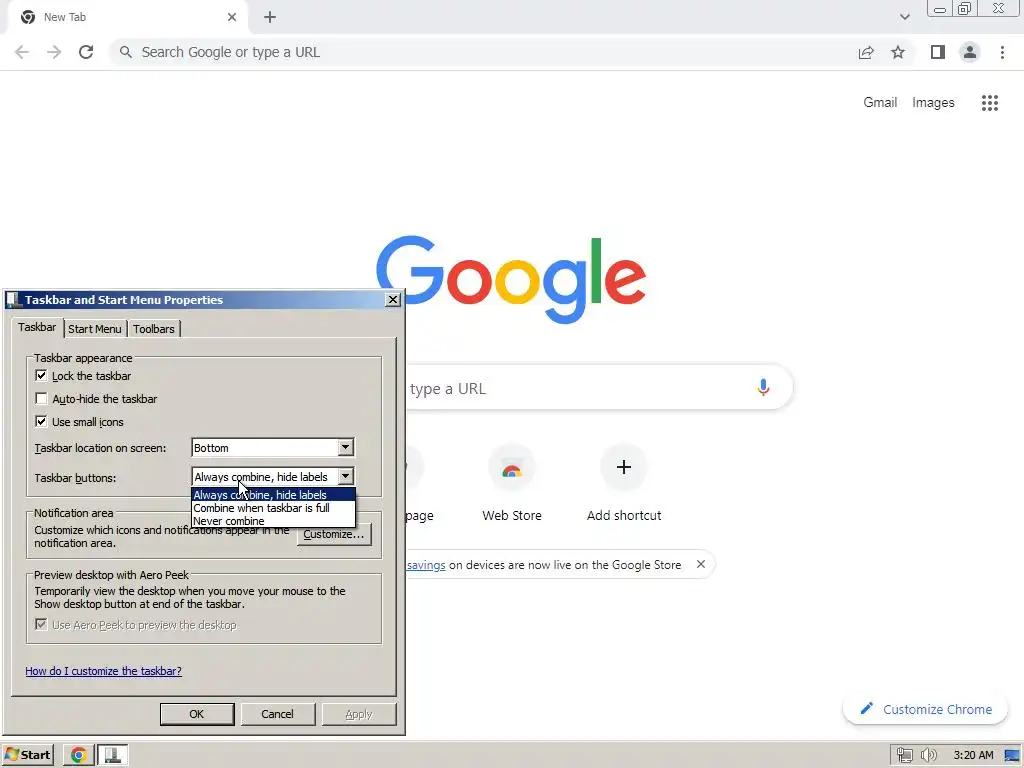The height and width of the screenshot is (768, 1024).
Task: Select Combine when taskbar is full
Action: (x=273, y=508)
